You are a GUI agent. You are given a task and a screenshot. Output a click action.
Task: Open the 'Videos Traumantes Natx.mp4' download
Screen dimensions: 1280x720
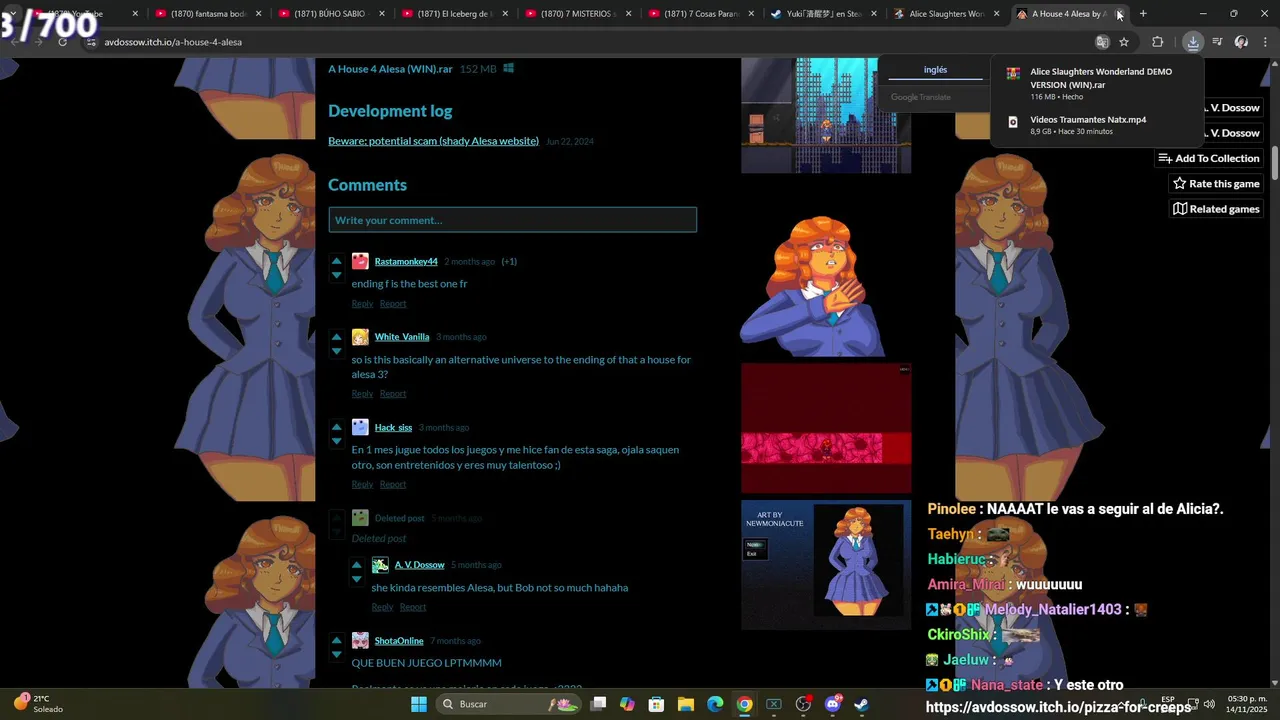pyautogui.click(x=1097, y=125)
